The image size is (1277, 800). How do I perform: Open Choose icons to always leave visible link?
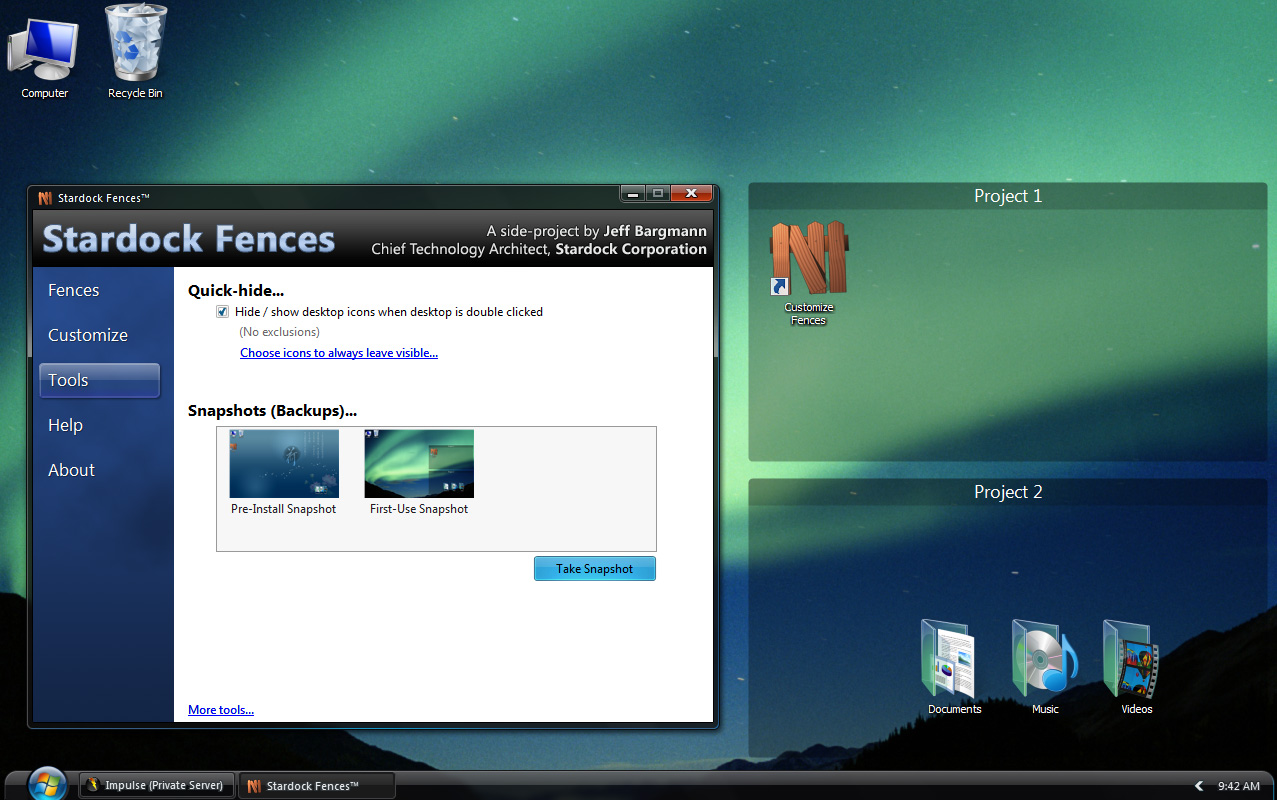tap(339, 353)
